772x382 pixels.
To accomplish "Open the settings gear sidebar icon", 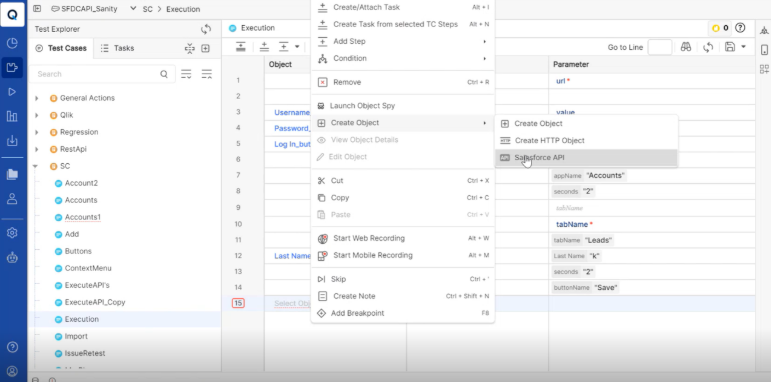I will pyautogui.click(x=12, y=233).
